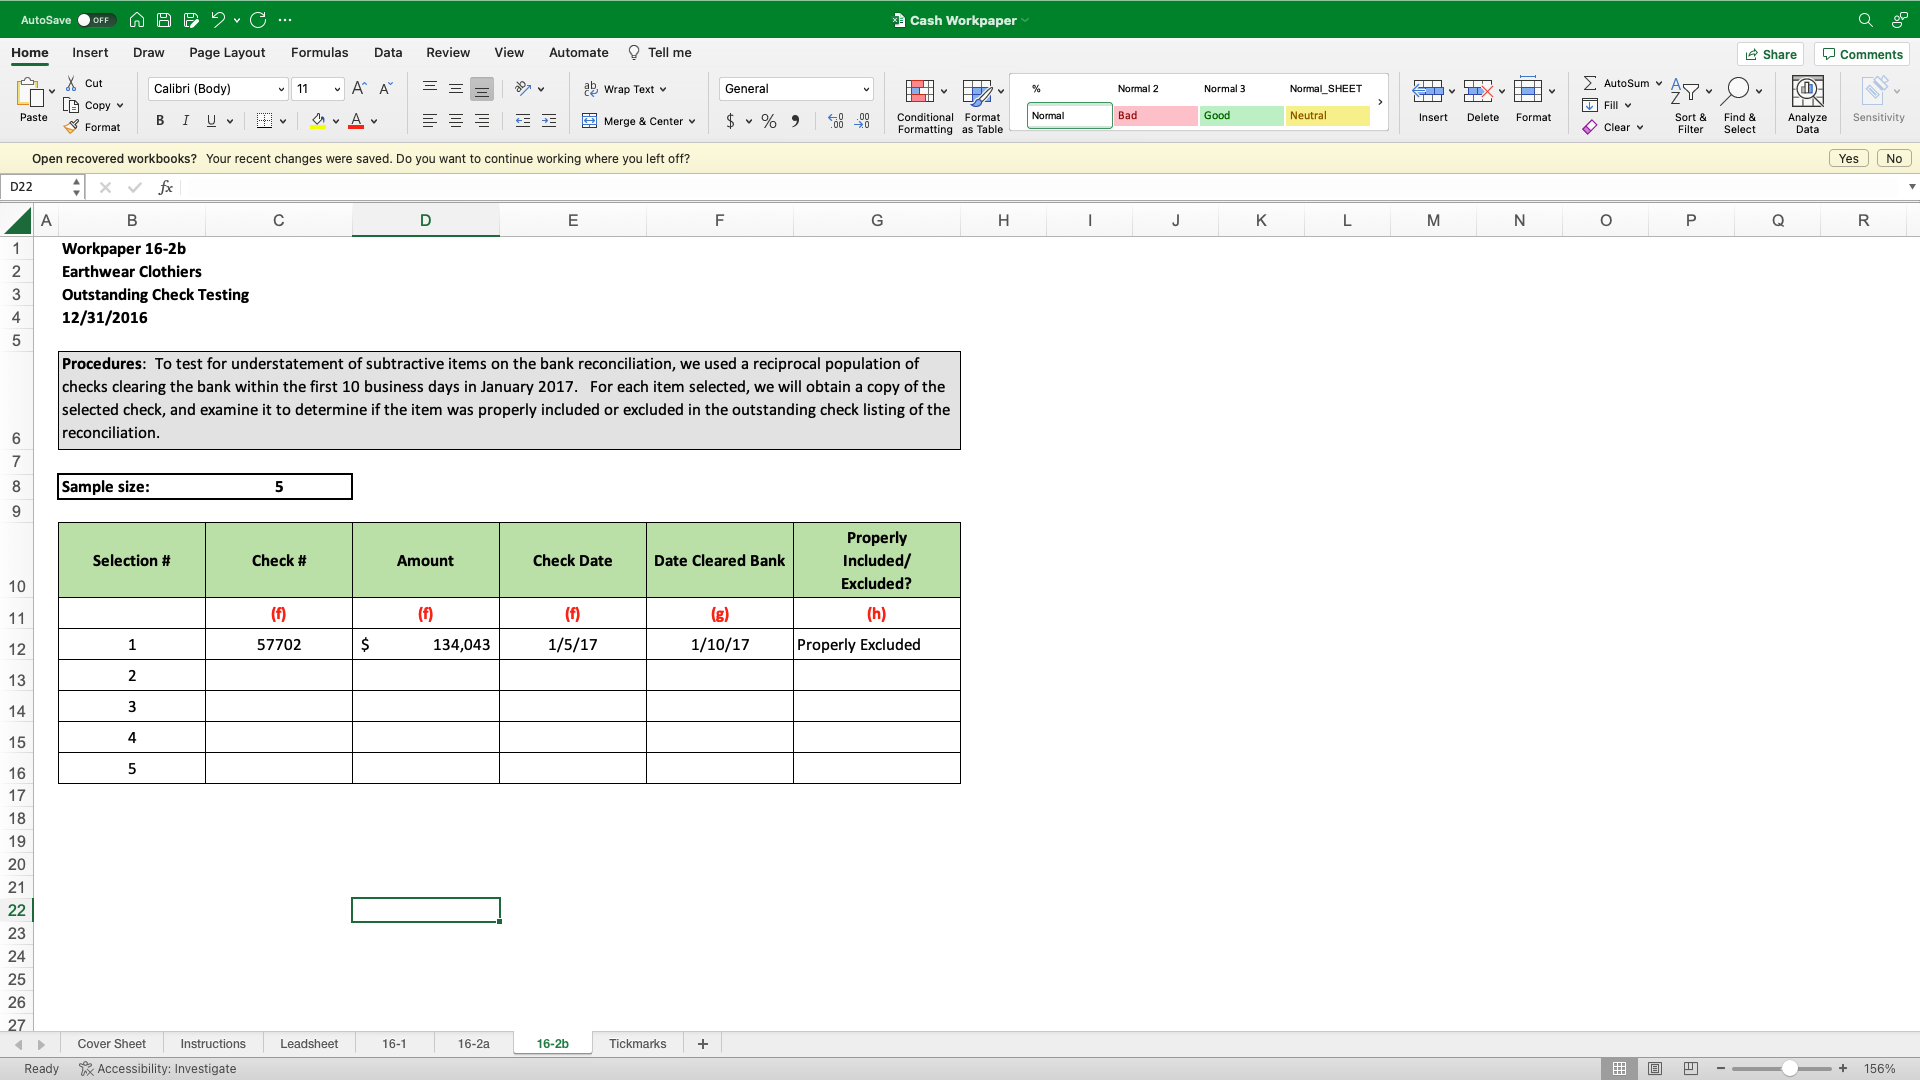Click Yes to open recovered workbooks
The height and width of the screenshot is (1080, 1920).
[x=1847, y=158]
